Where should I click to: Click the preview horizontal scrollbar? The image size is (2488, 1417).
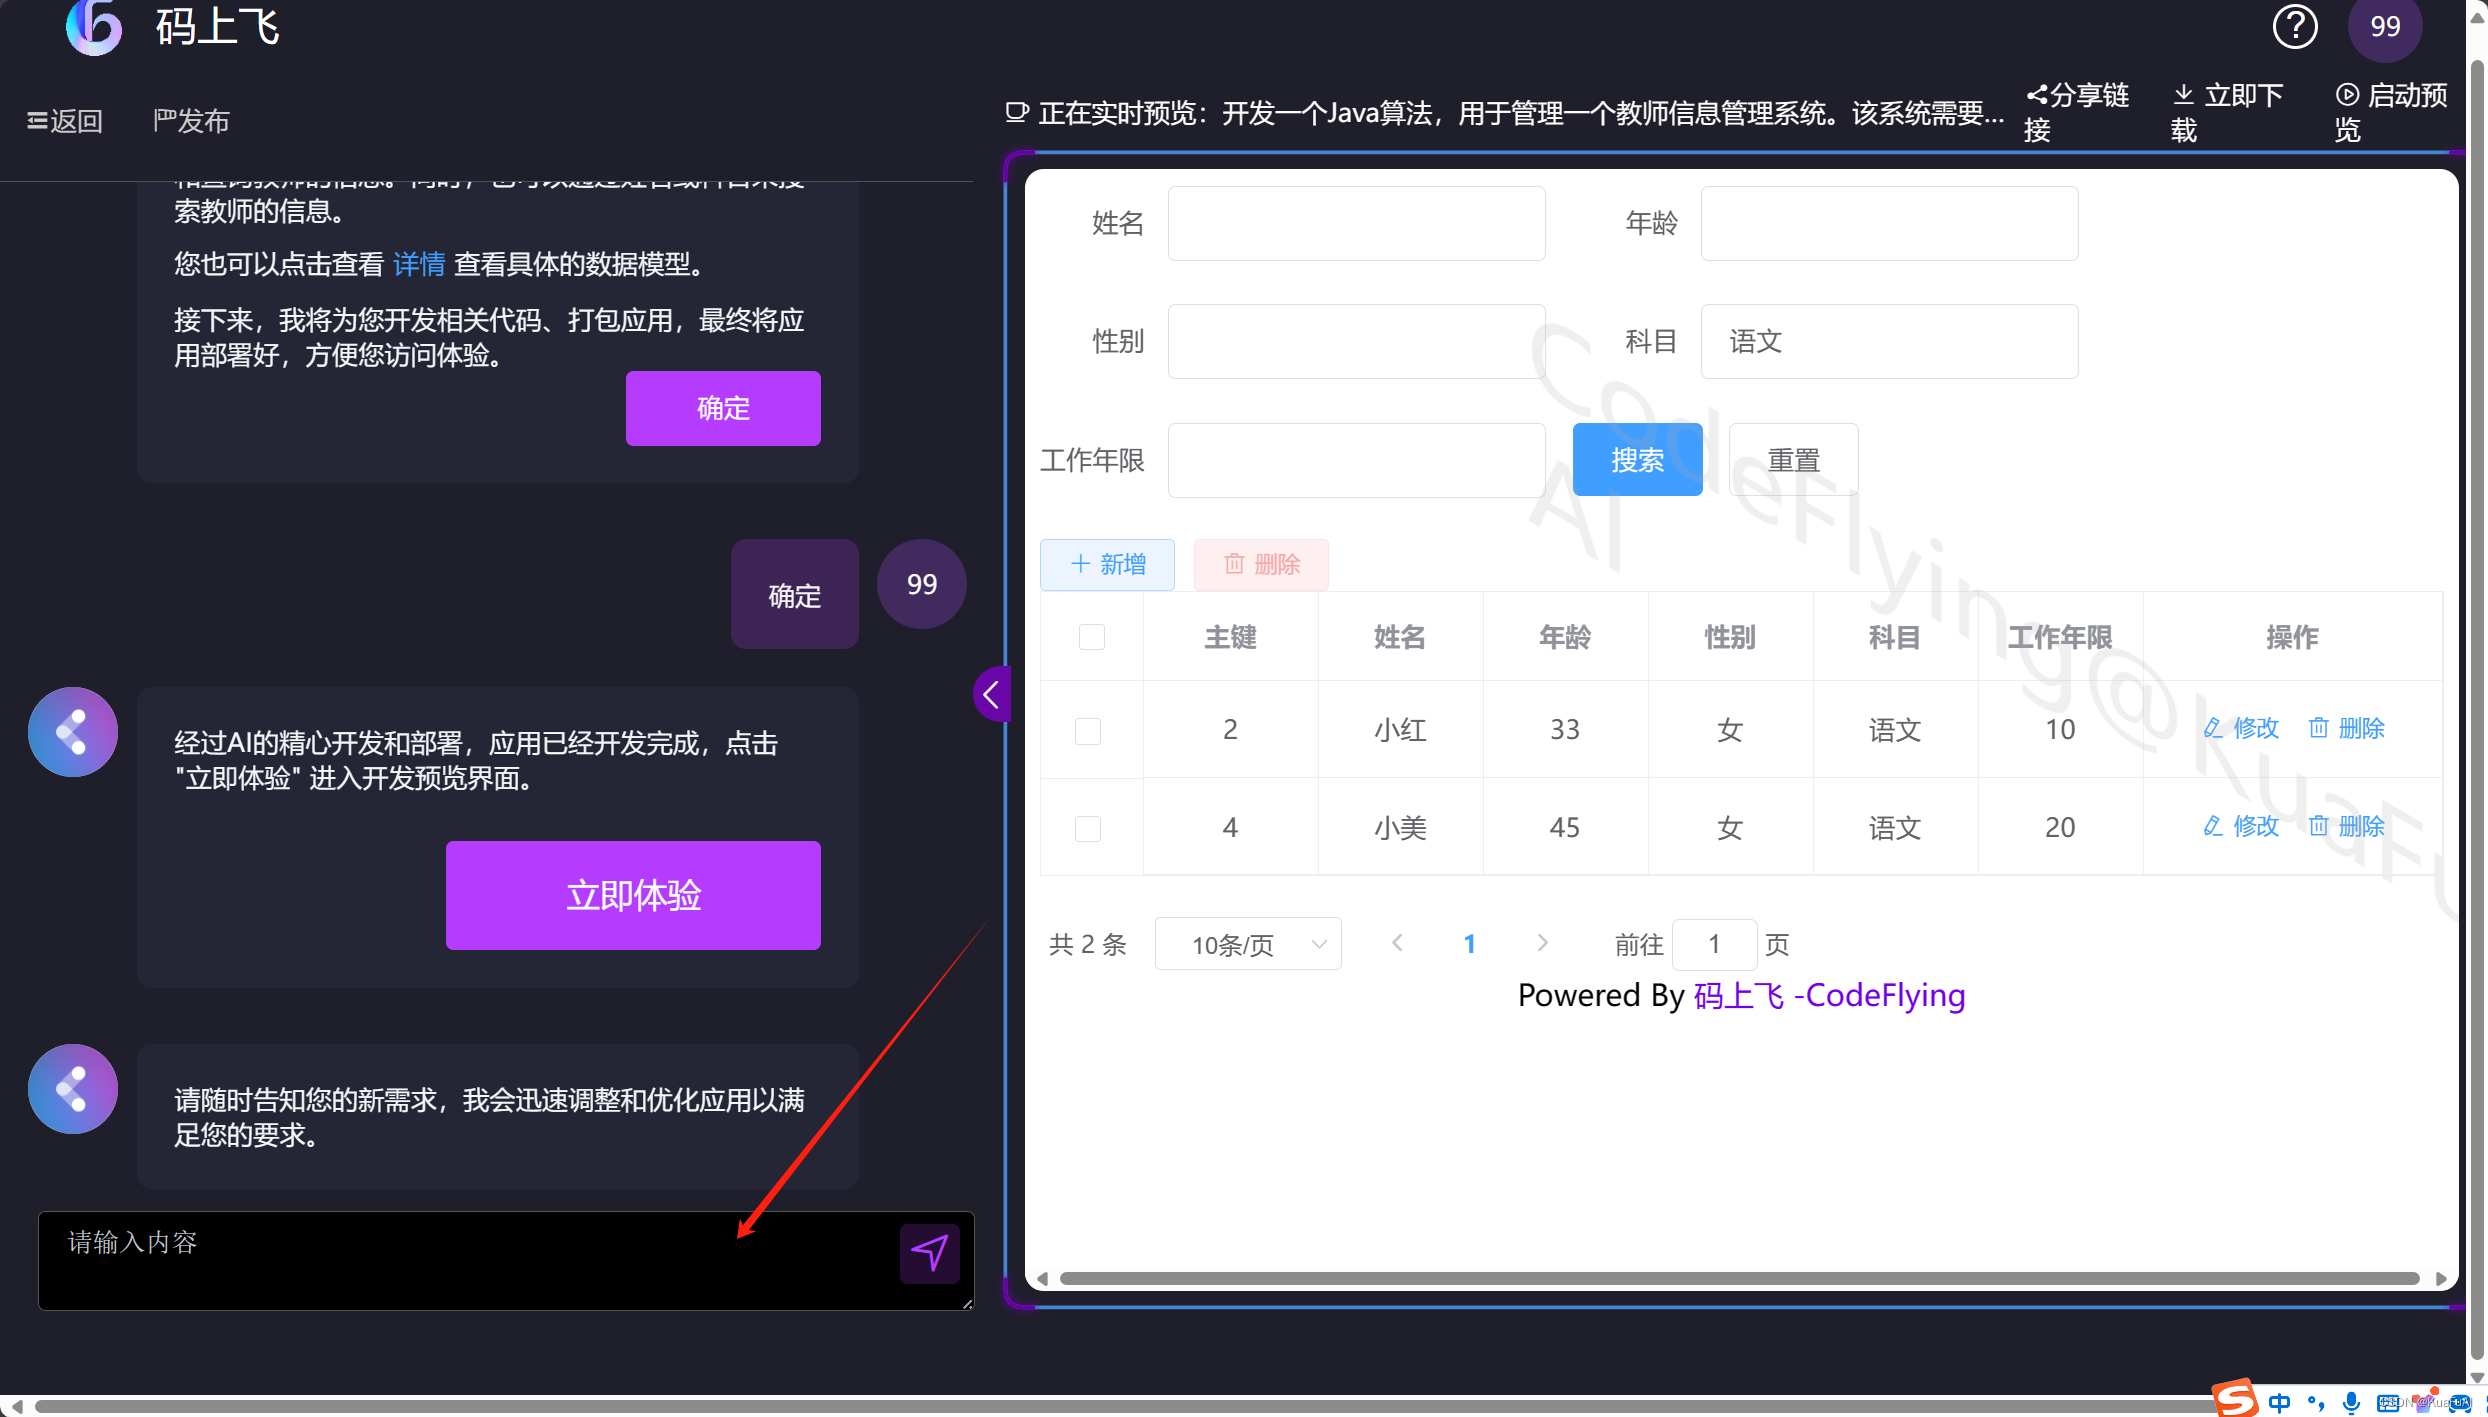(x=1738, y=1279)
